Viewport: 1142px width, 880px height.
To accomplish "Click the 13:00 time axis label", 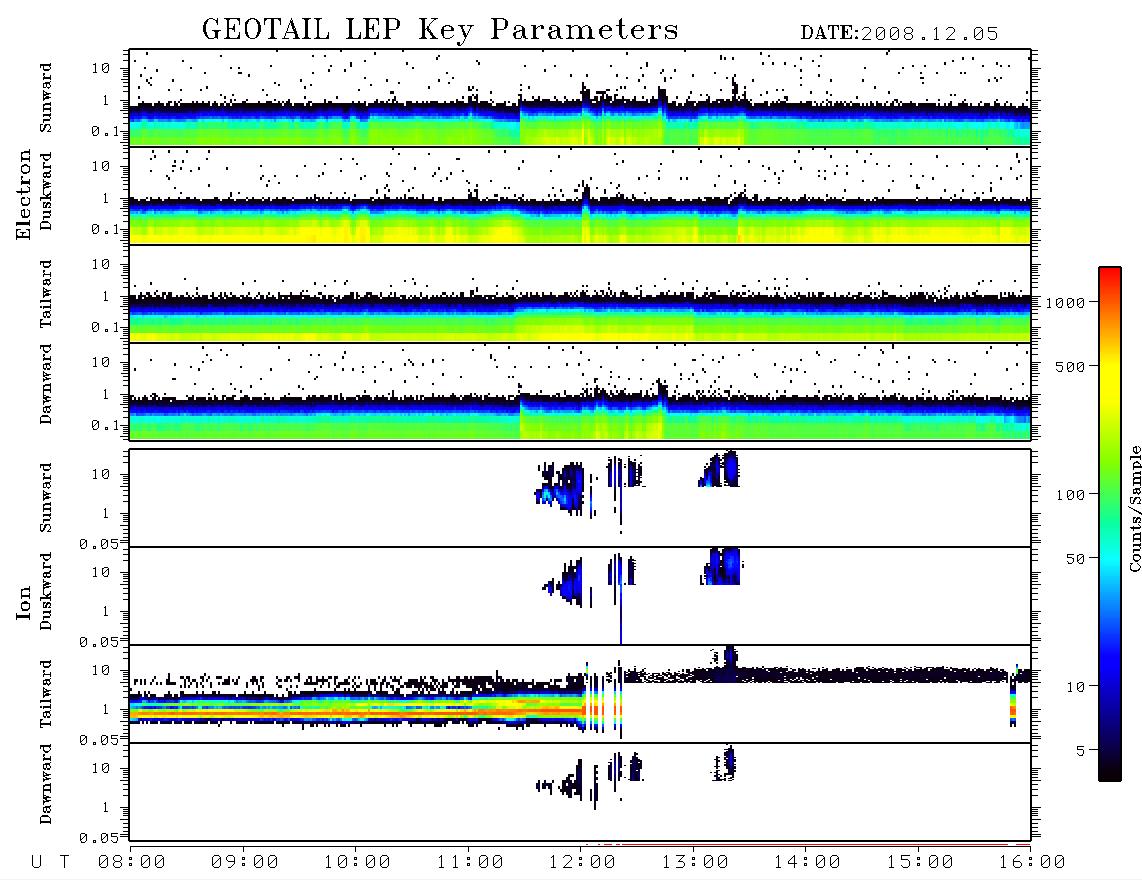I will [695, 863].
